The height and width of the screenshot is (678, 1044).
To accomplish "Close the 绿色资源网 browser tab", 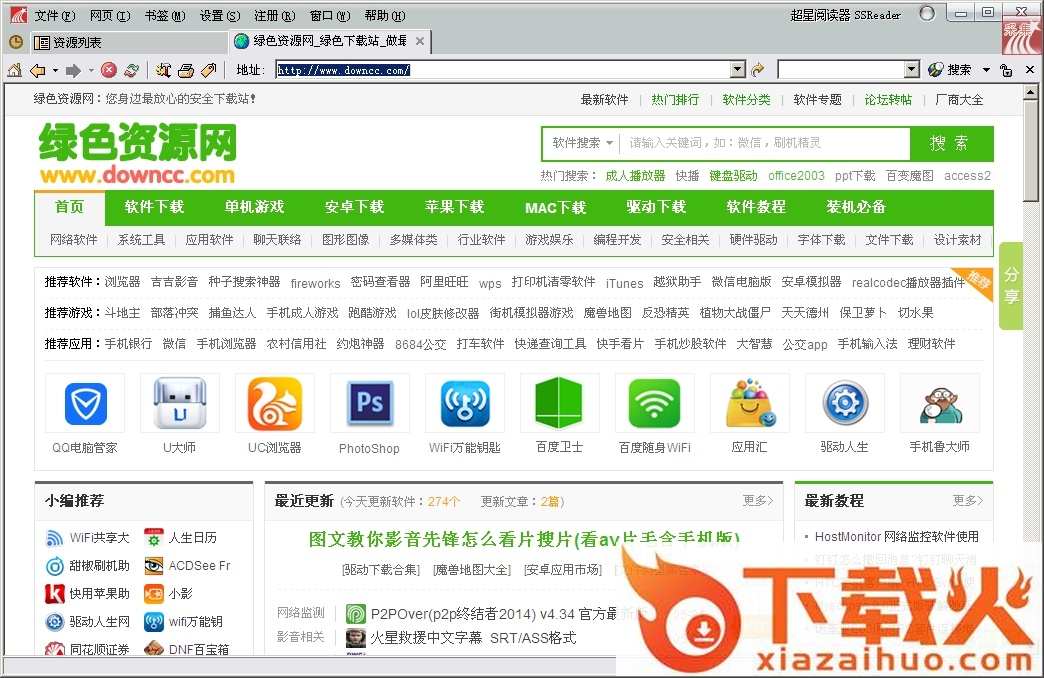I will (420, 41).
